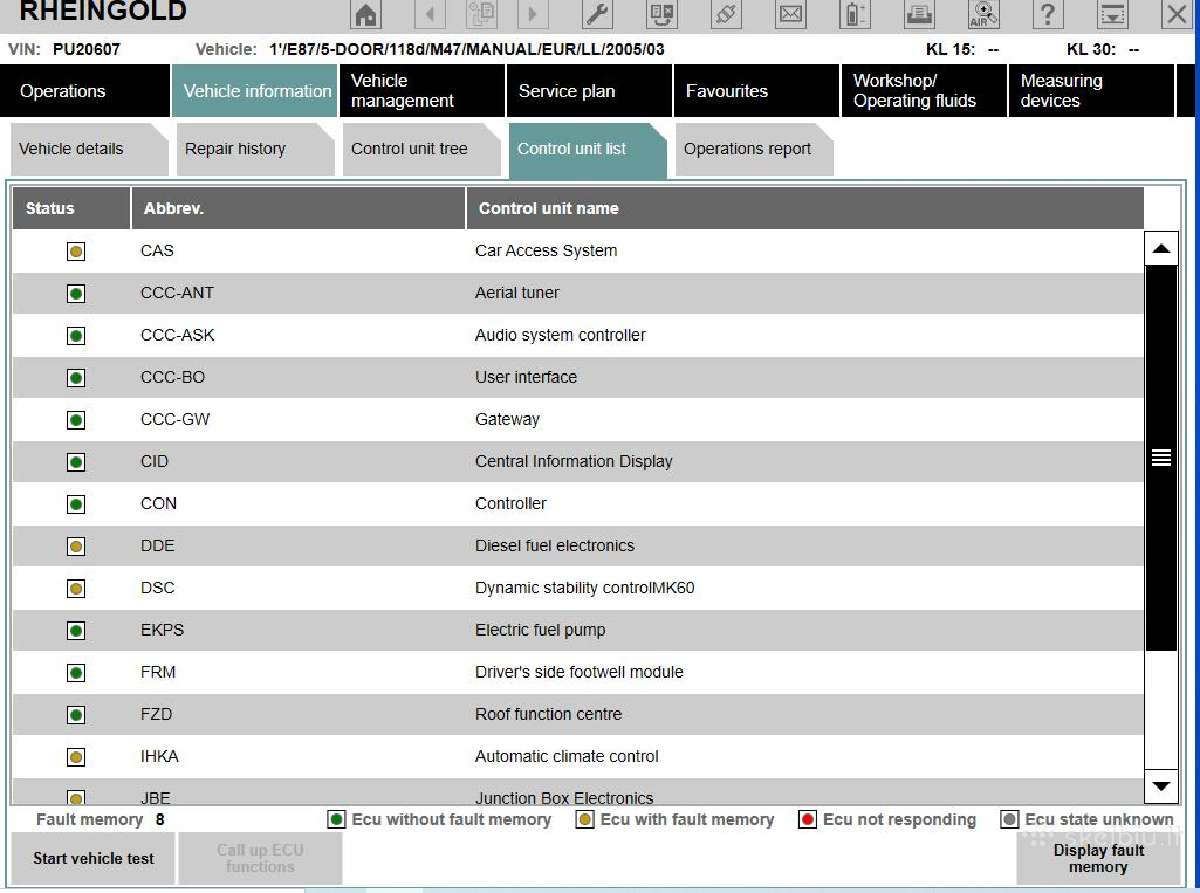Open the Control unit tree subtab

click(x=422, y=149)
